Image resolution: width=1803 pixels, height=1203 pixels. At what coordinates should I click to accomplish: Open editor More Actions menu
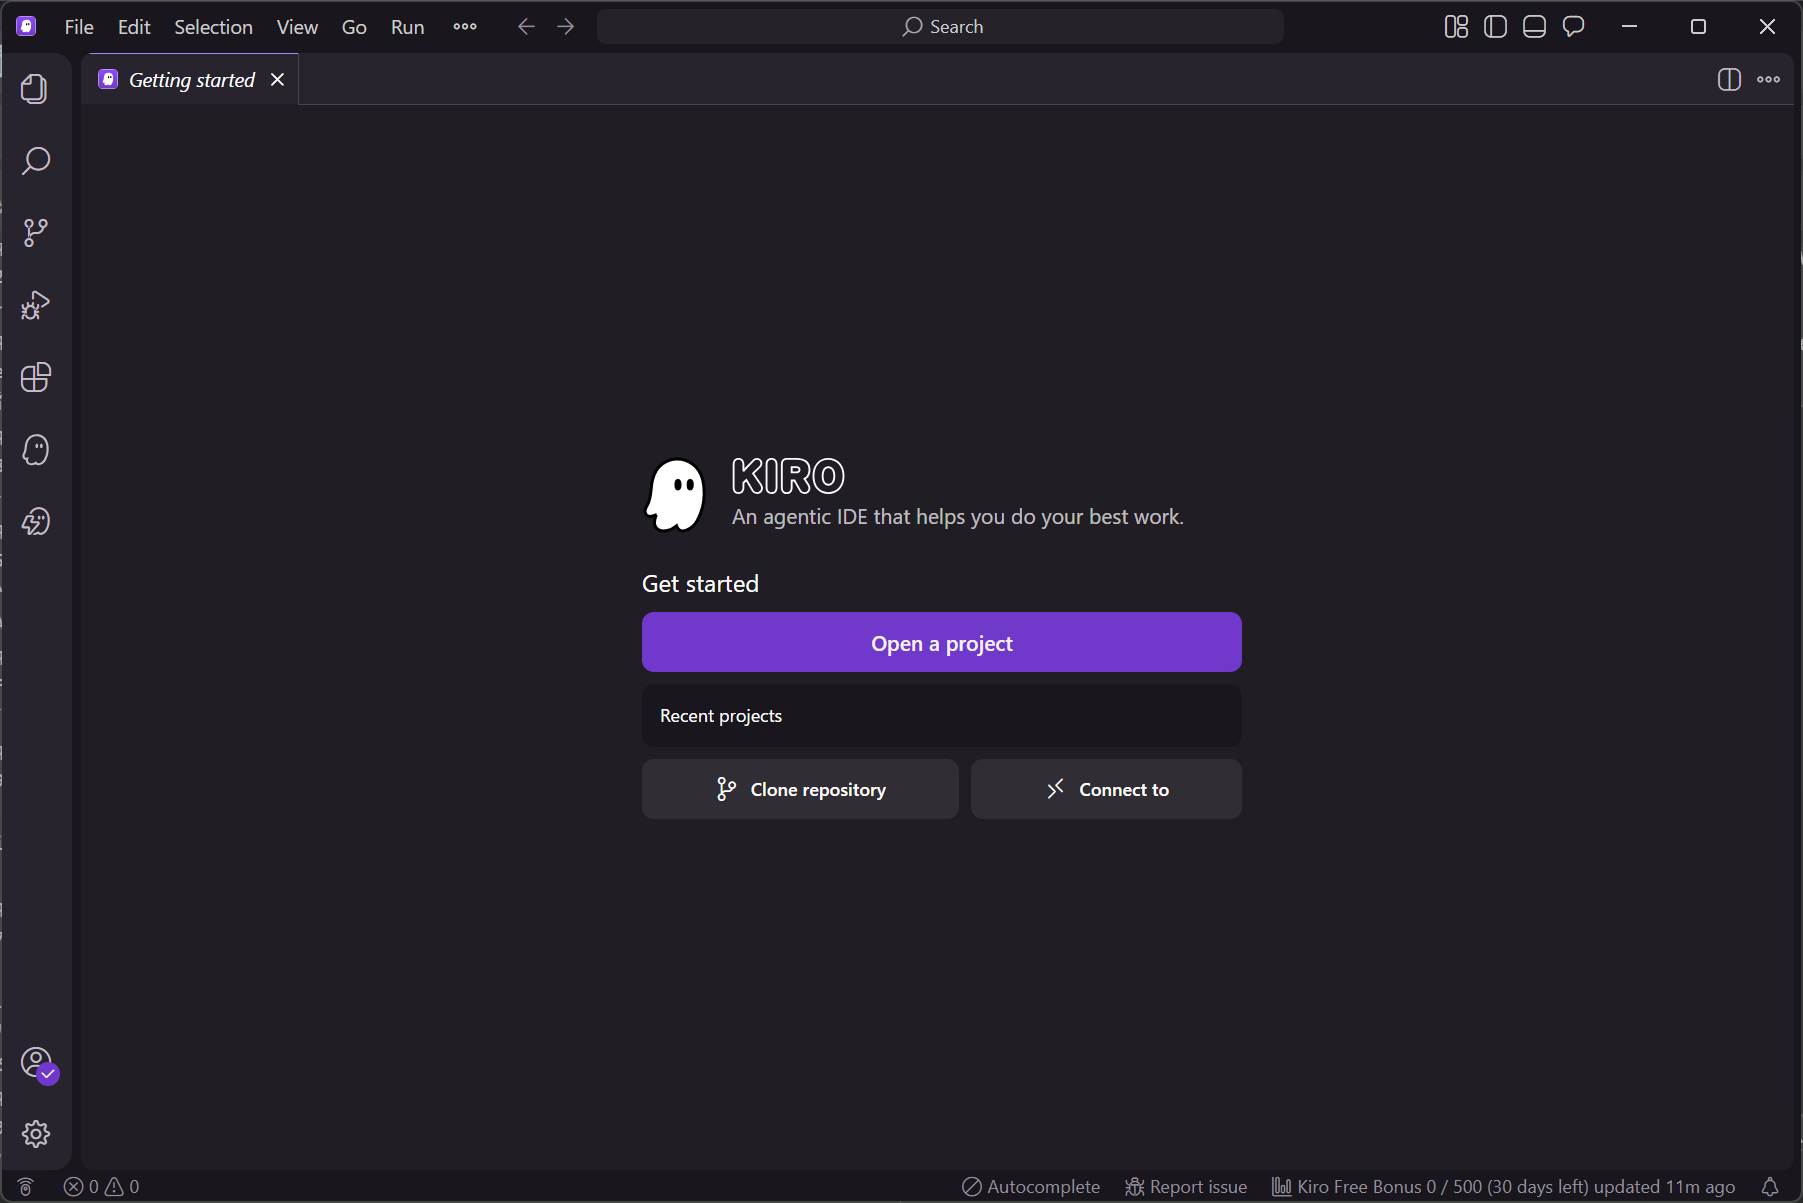point(1768,80)
